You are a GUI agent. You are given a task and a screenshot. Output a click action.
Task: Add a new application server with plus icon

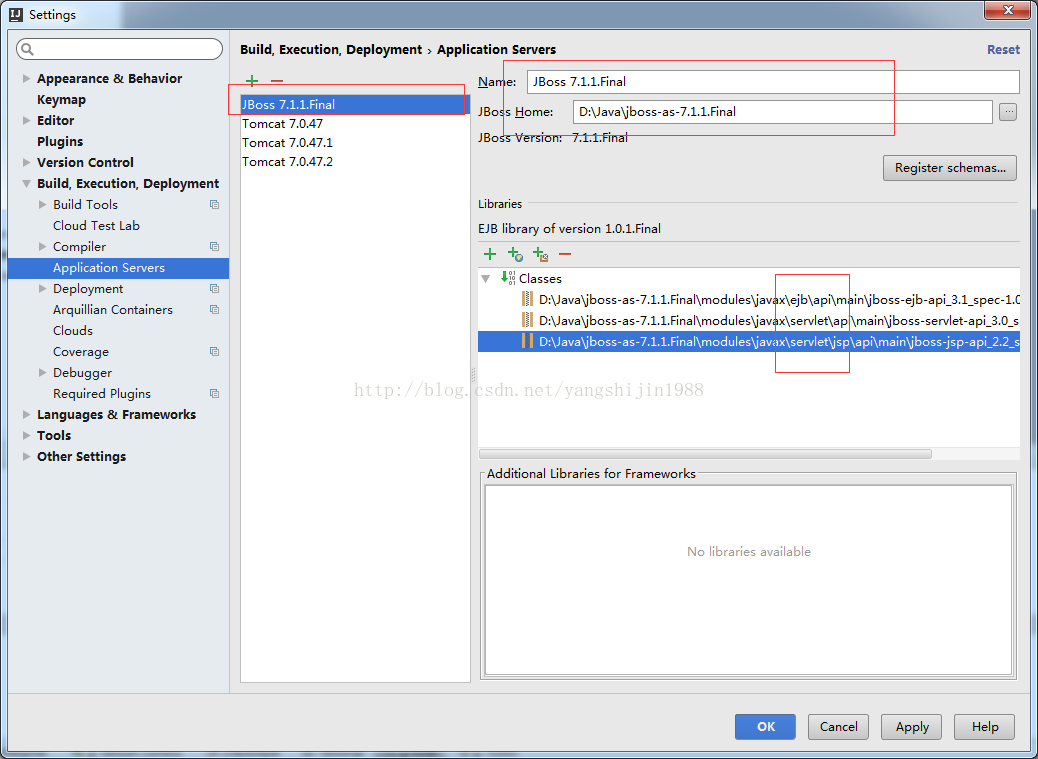[252, 81]
